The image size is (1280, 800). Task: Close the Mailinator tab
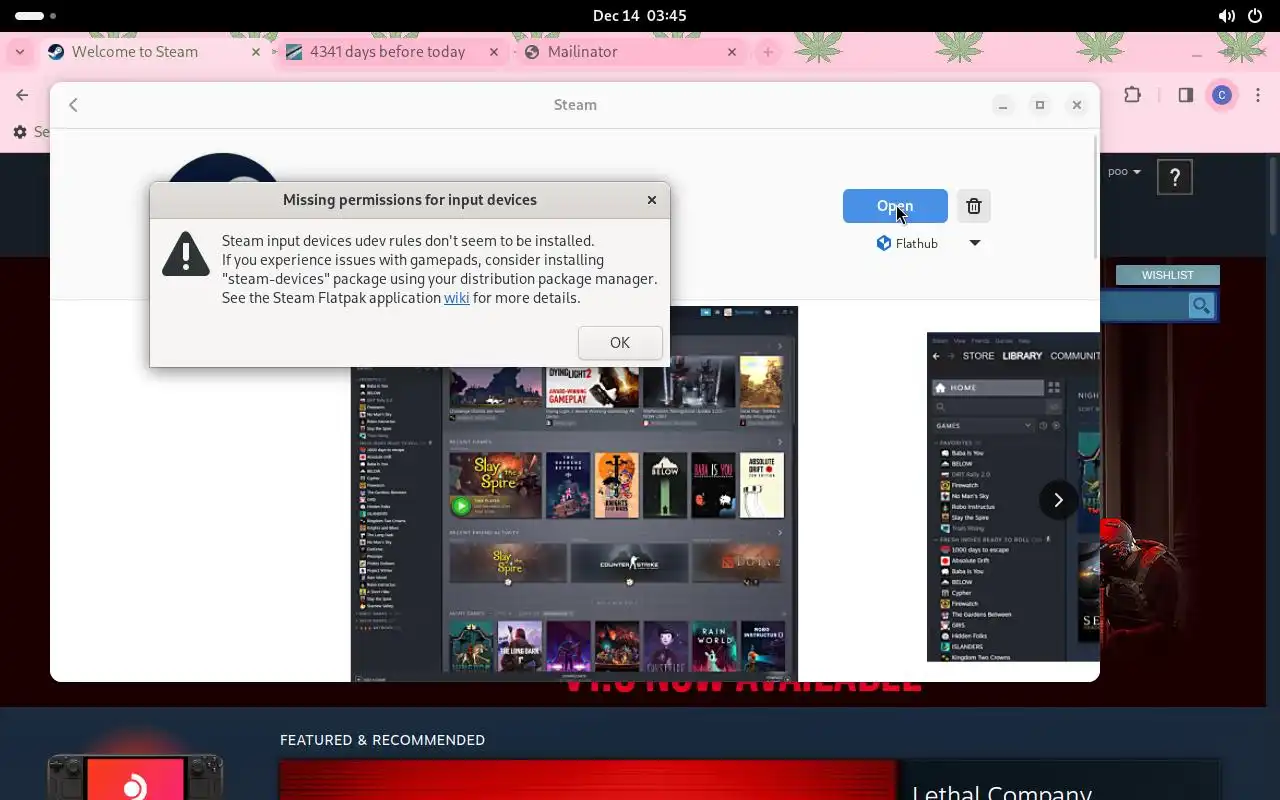pyautogui.click(x=732, y=52)
